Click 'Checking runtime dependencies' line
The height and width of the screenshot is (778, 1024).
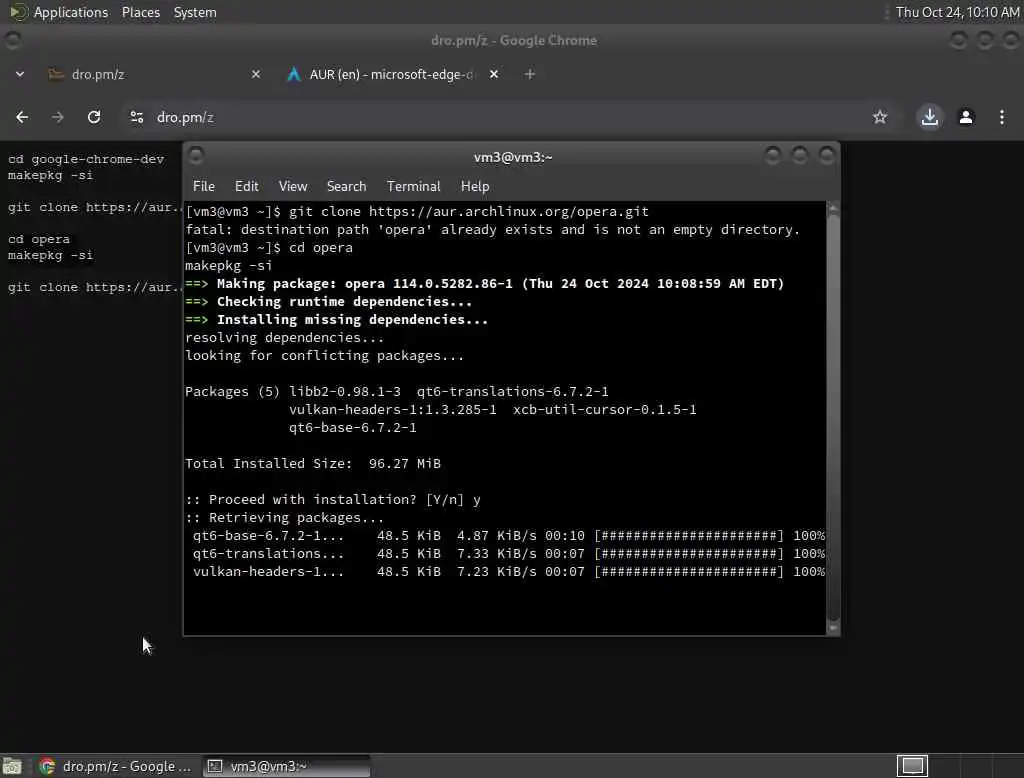pos(328,302)
